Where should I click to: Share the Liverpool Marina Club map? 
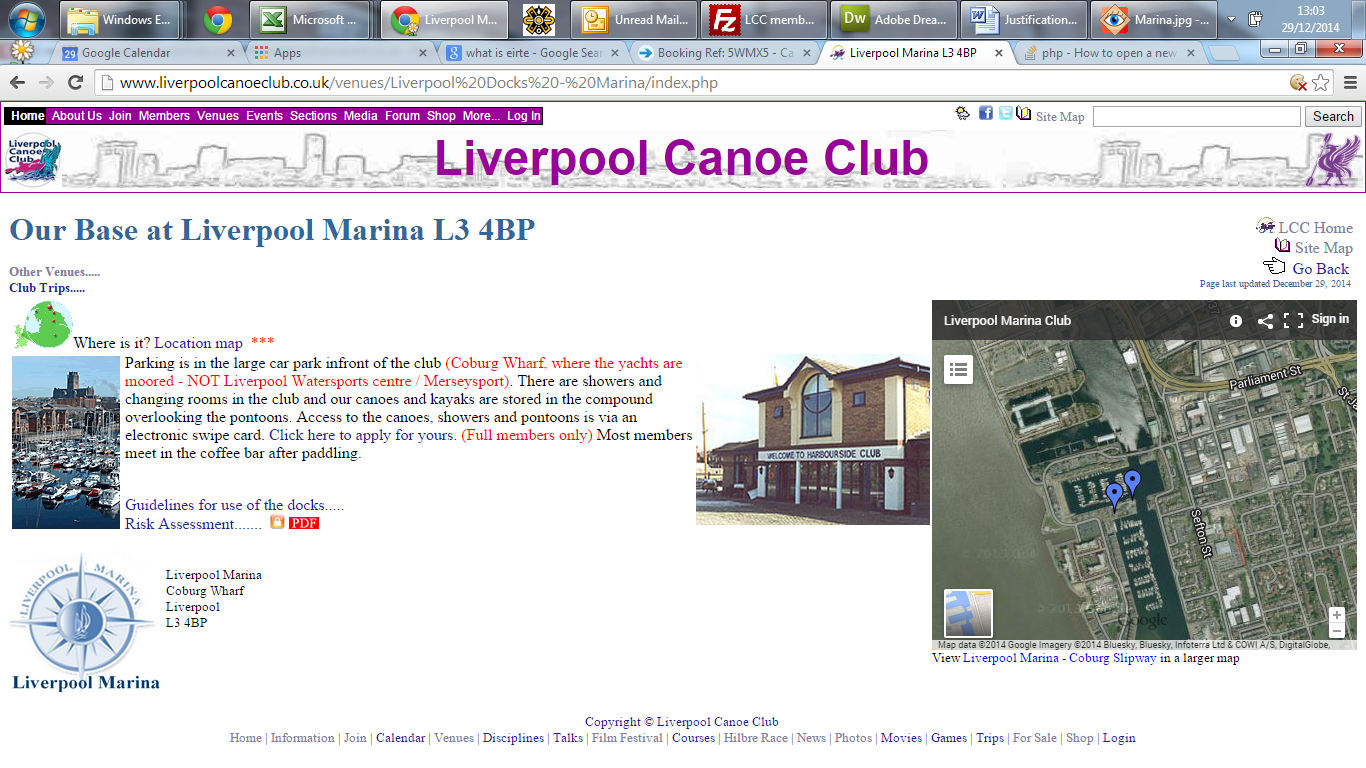click(x=1265, y=320)
